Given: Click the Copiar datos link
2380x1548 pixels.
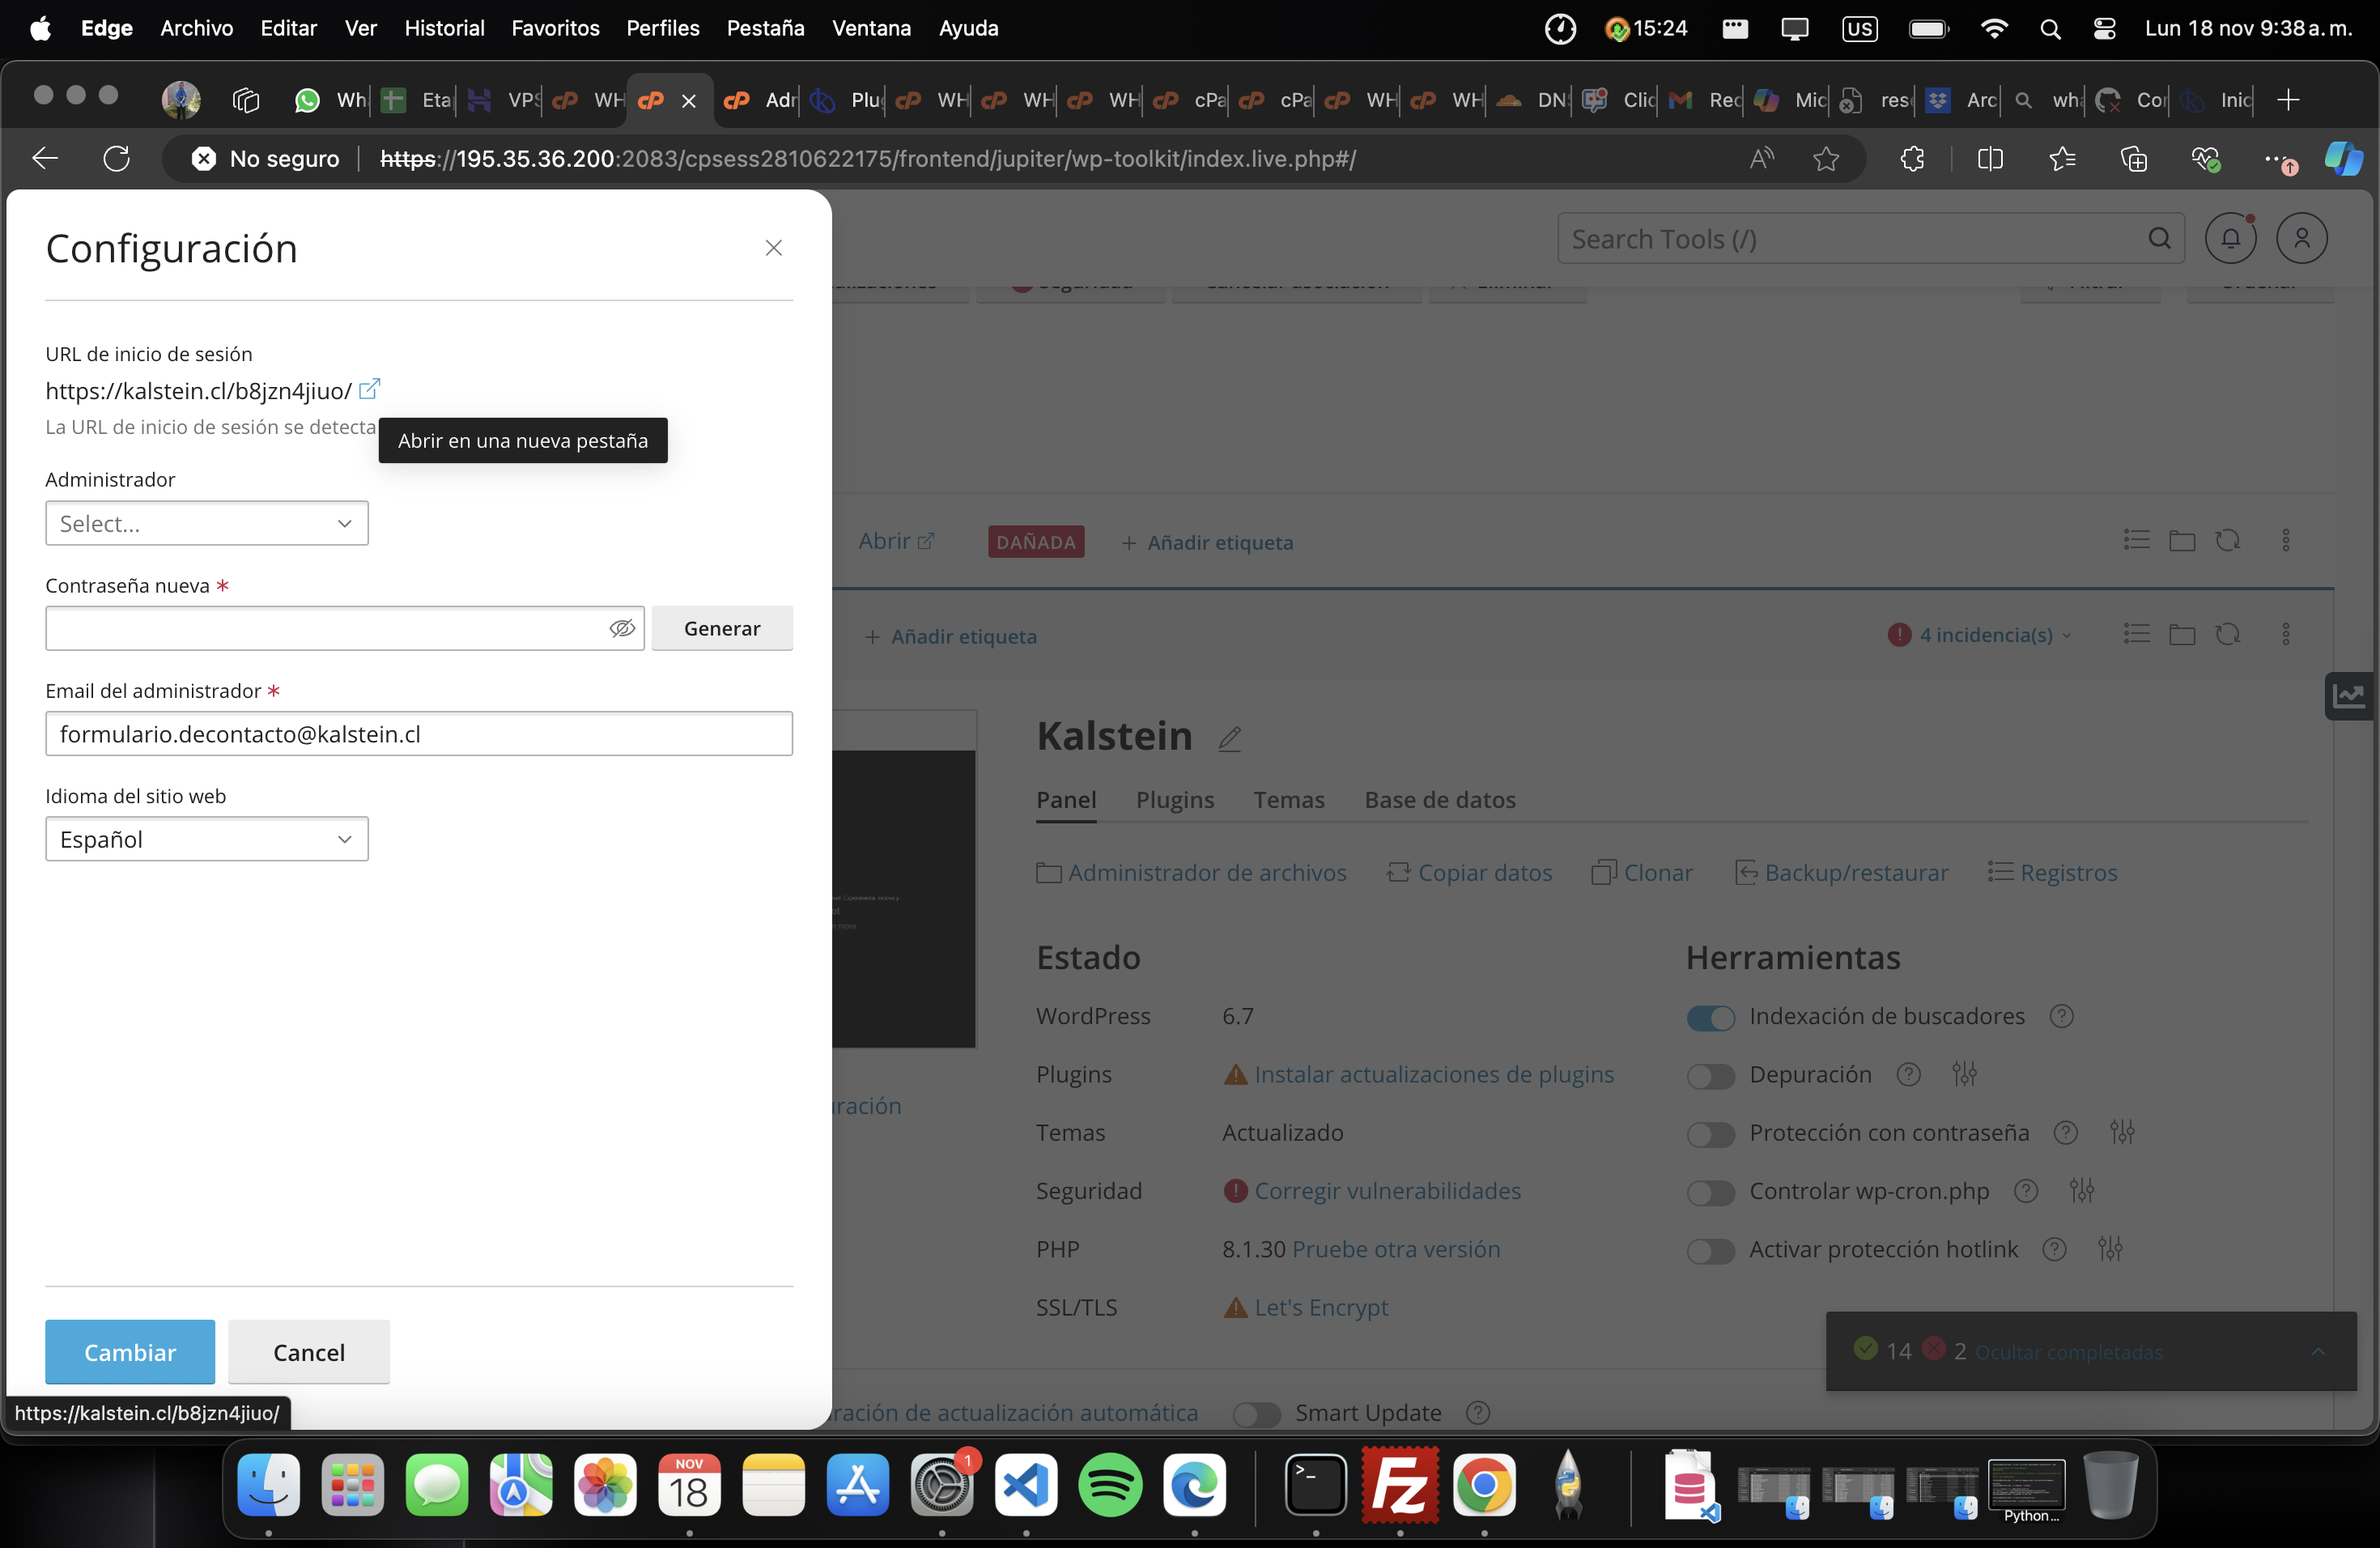Looking at the screenshot, I should pos(1469,873).
